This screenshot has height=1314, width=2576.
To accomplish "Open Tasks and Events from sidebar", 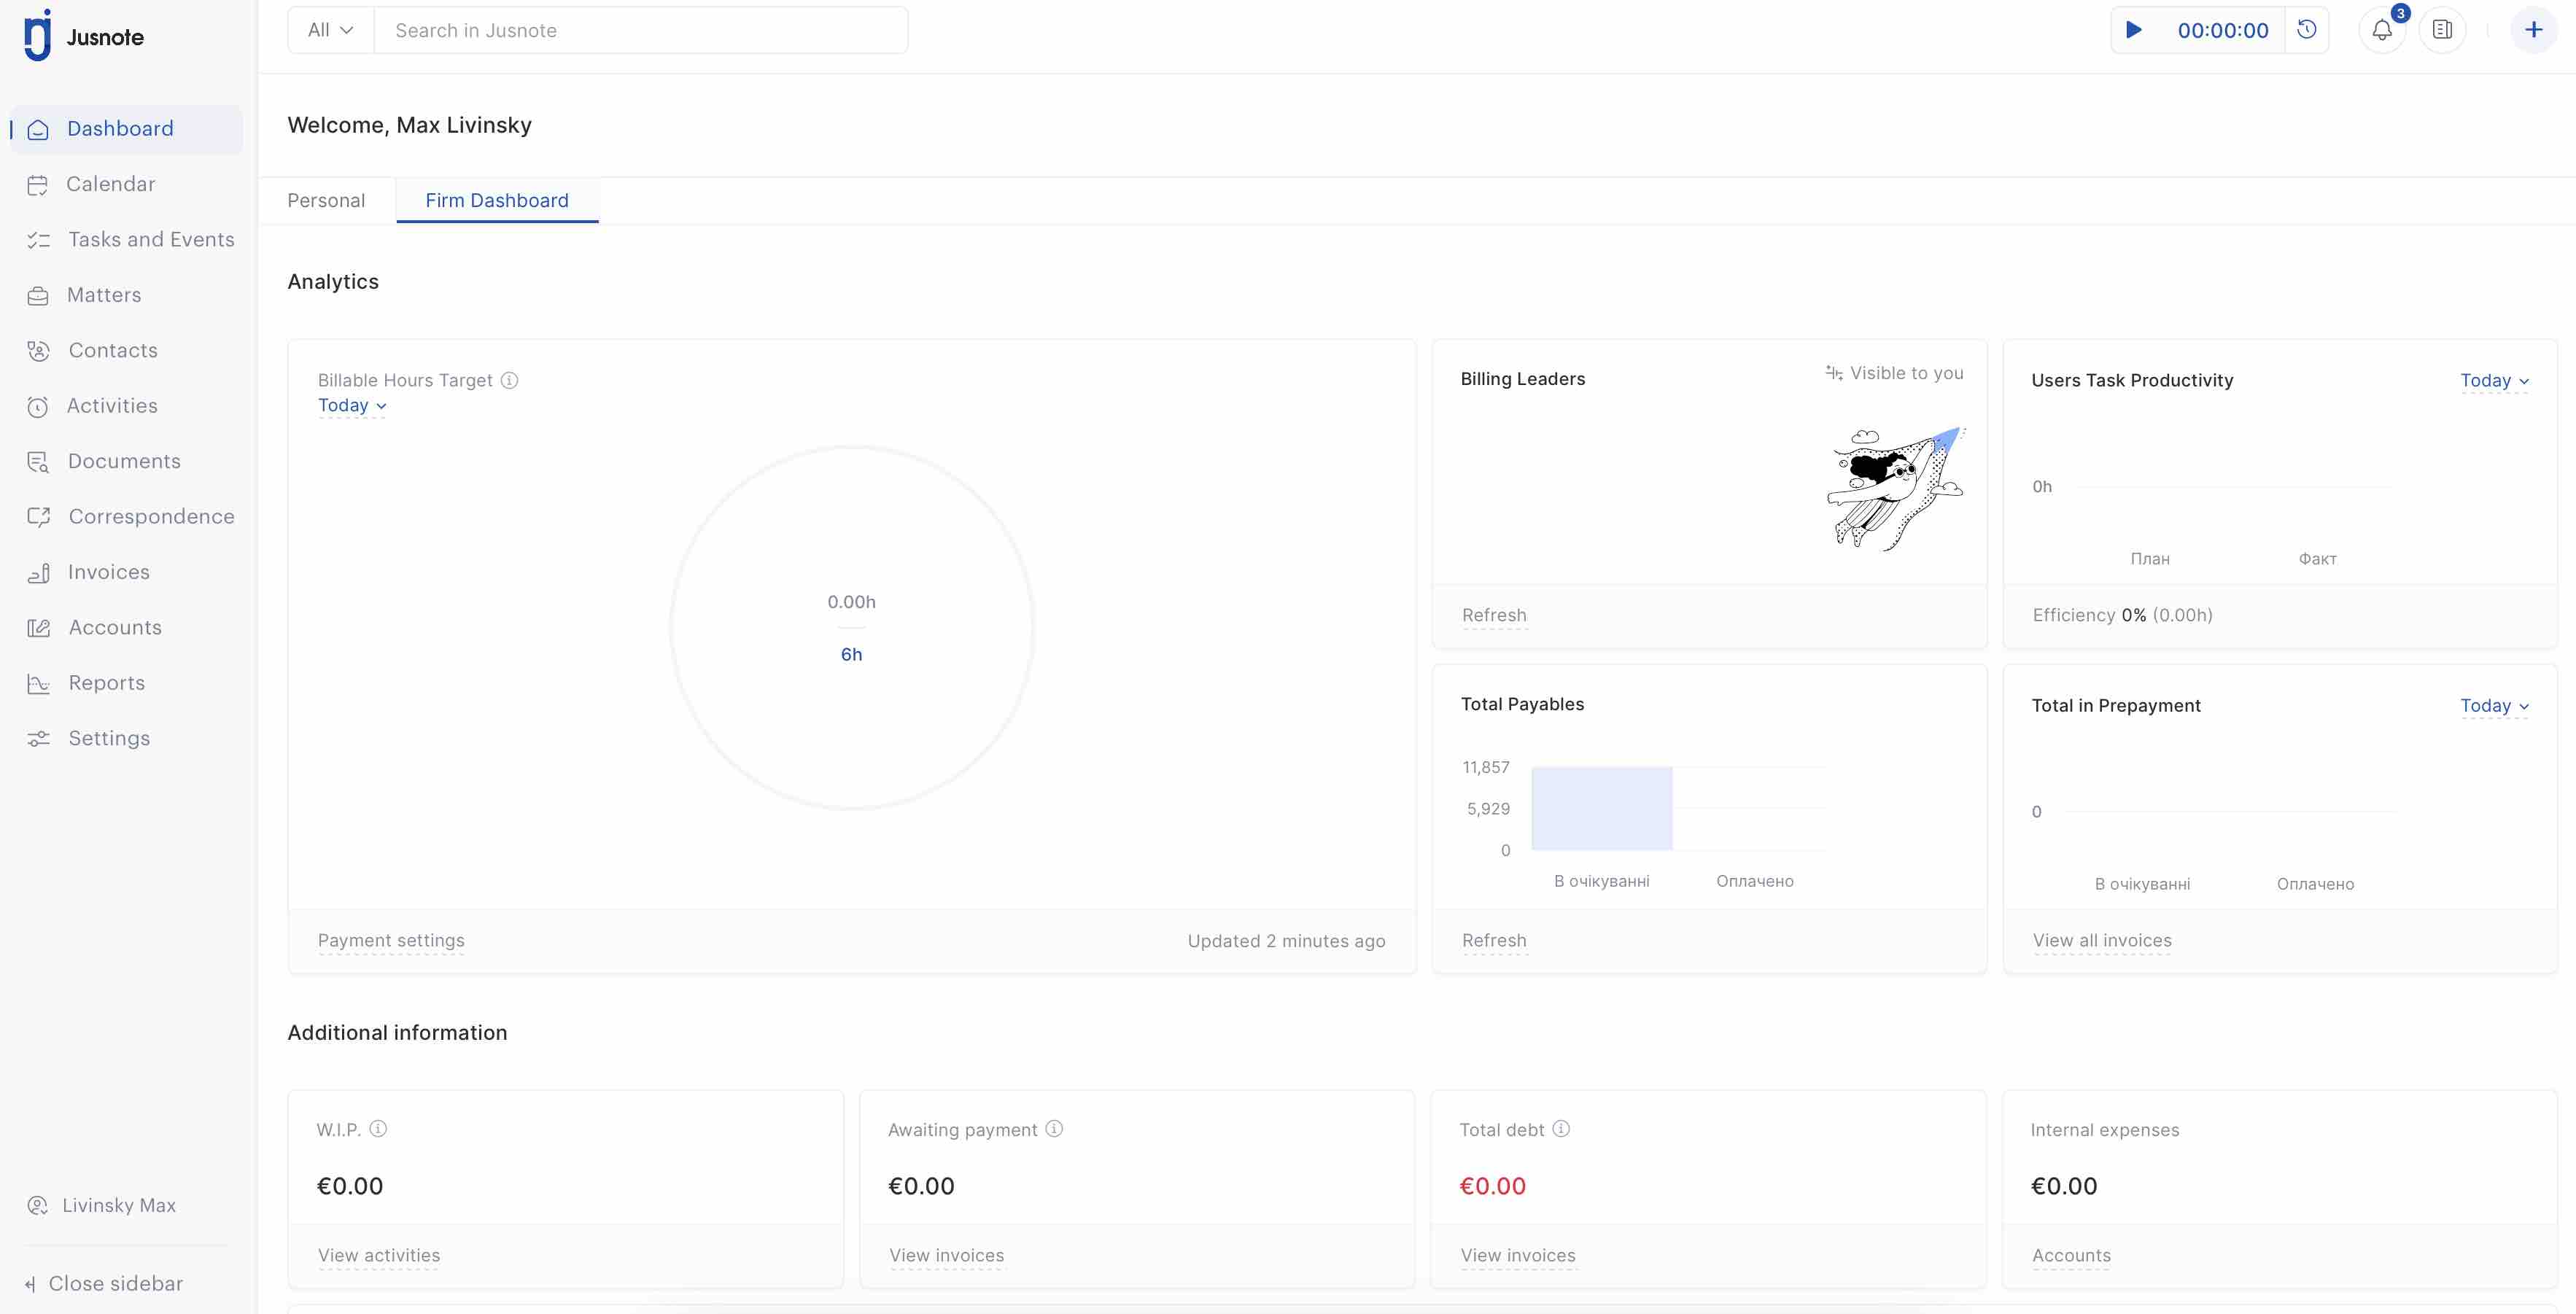I will coord(39,239).
